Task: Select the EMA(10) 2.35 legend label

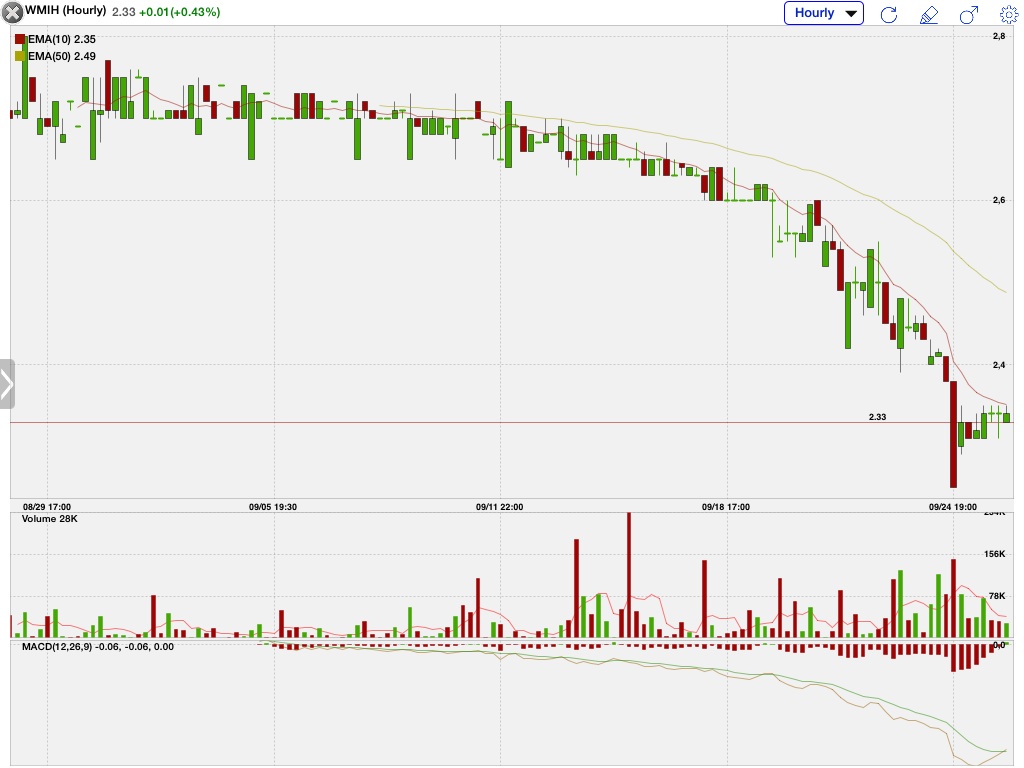Action: tap(62, 39)
